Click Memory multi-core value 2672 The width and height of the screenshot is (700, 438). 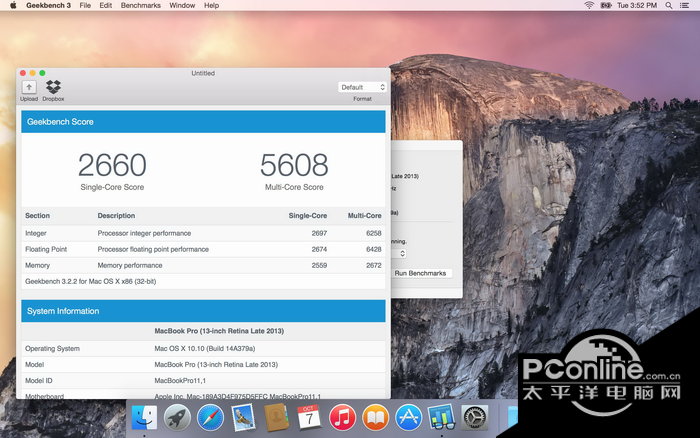pos(374,265)
